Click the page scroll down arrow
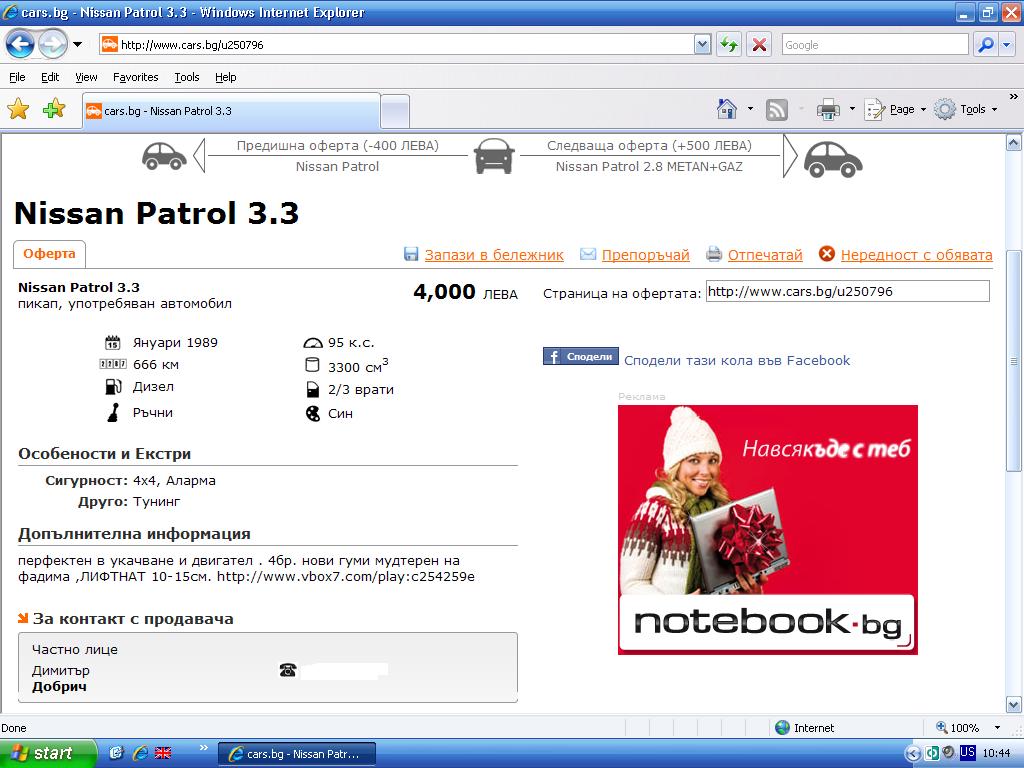1024x768 pixels. pyautogui.click(x=1014, y=705)
